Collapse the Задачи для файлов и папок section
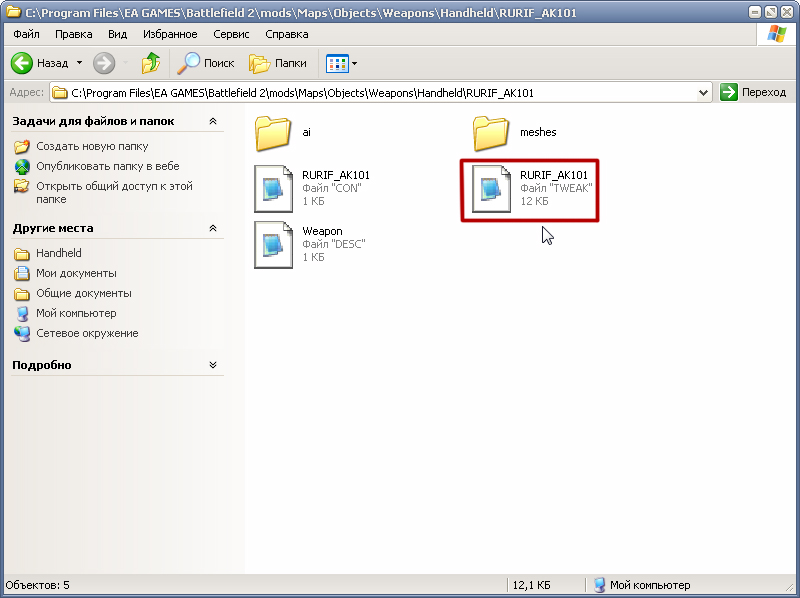This screenshot has width=800, height=598. pyautogui.click(x=213, y=121)
